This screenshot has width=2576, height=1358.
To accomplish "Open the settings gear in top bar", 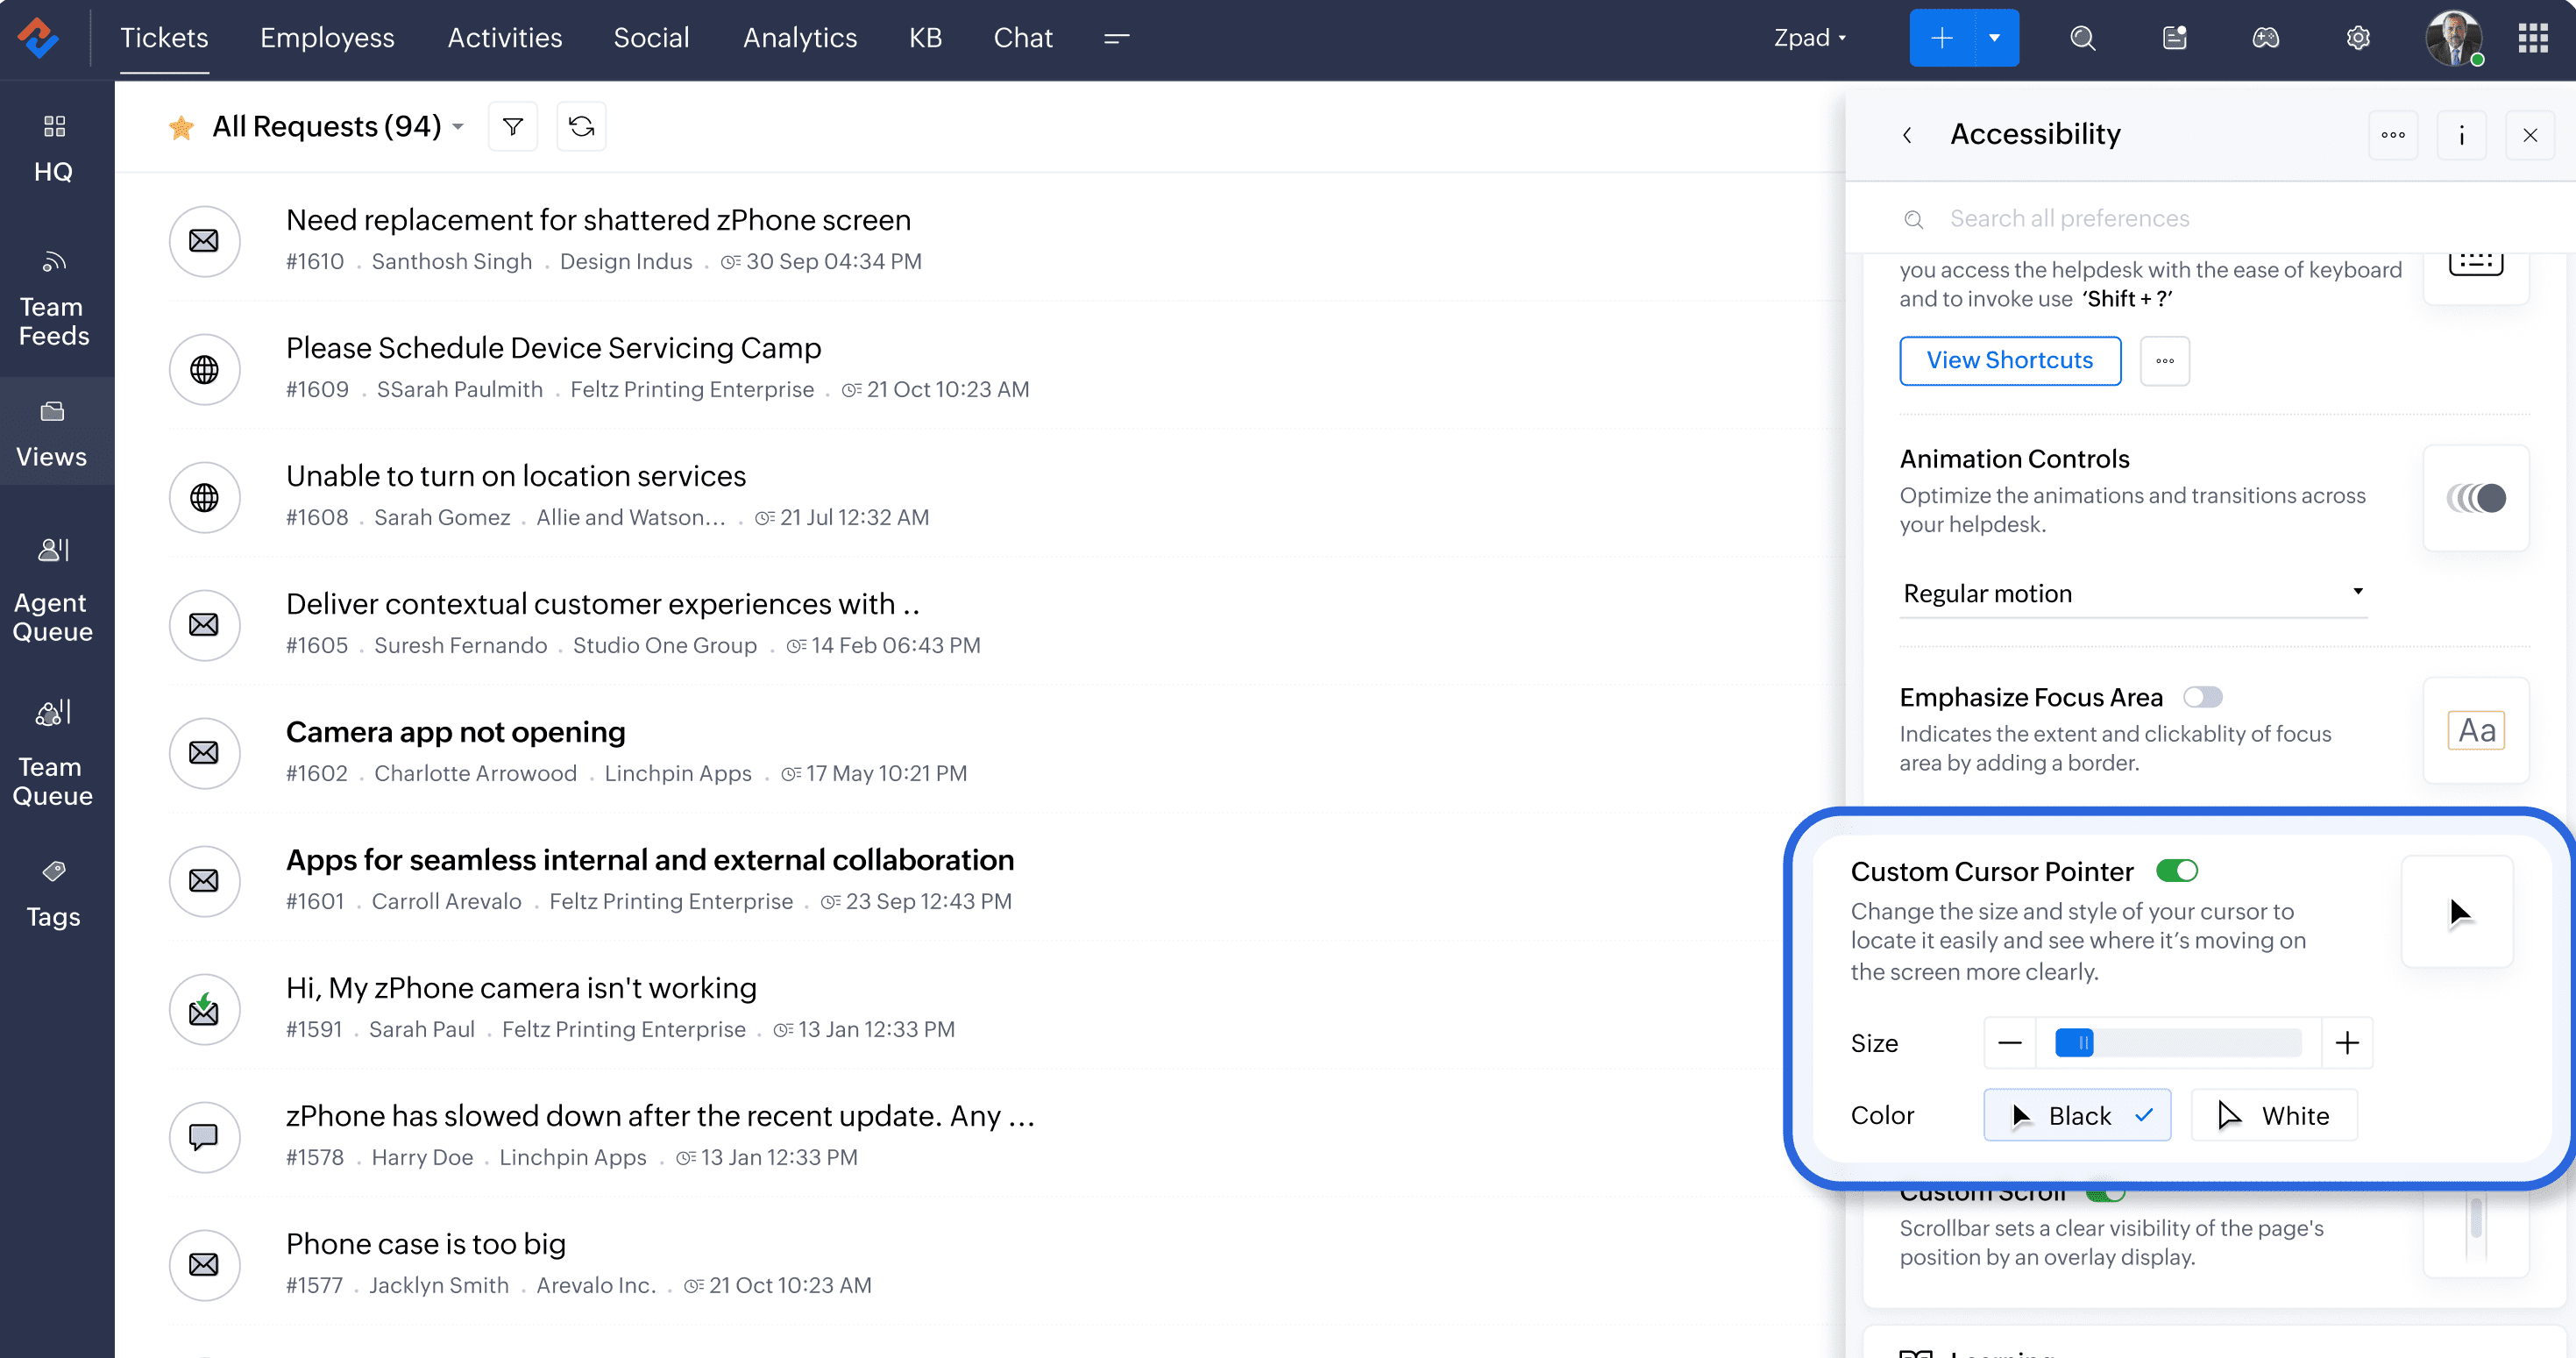I will (2357, 38).
